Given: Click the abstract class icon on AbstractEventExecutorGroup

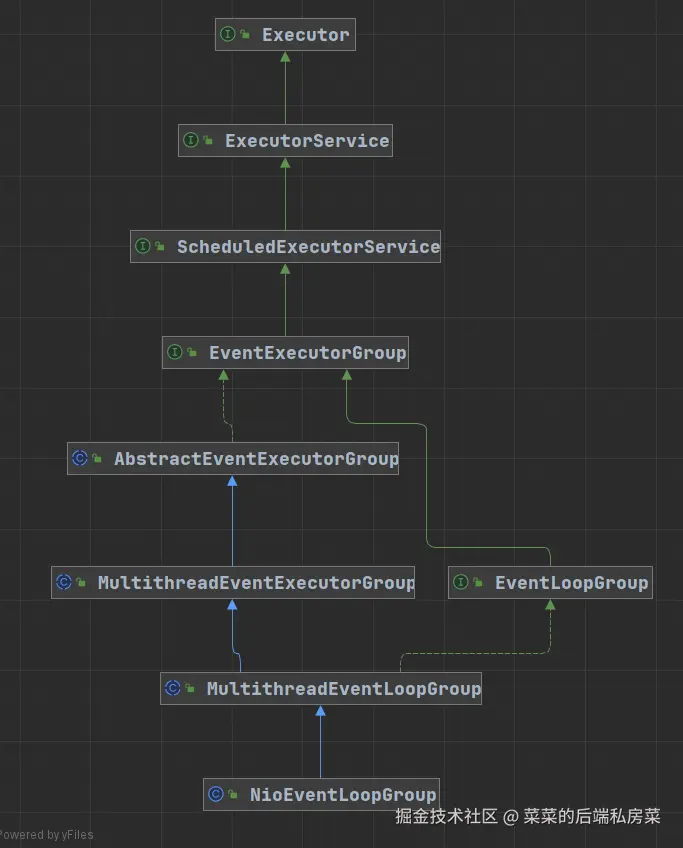Looking at the screenshot, I should click(79, 459).
